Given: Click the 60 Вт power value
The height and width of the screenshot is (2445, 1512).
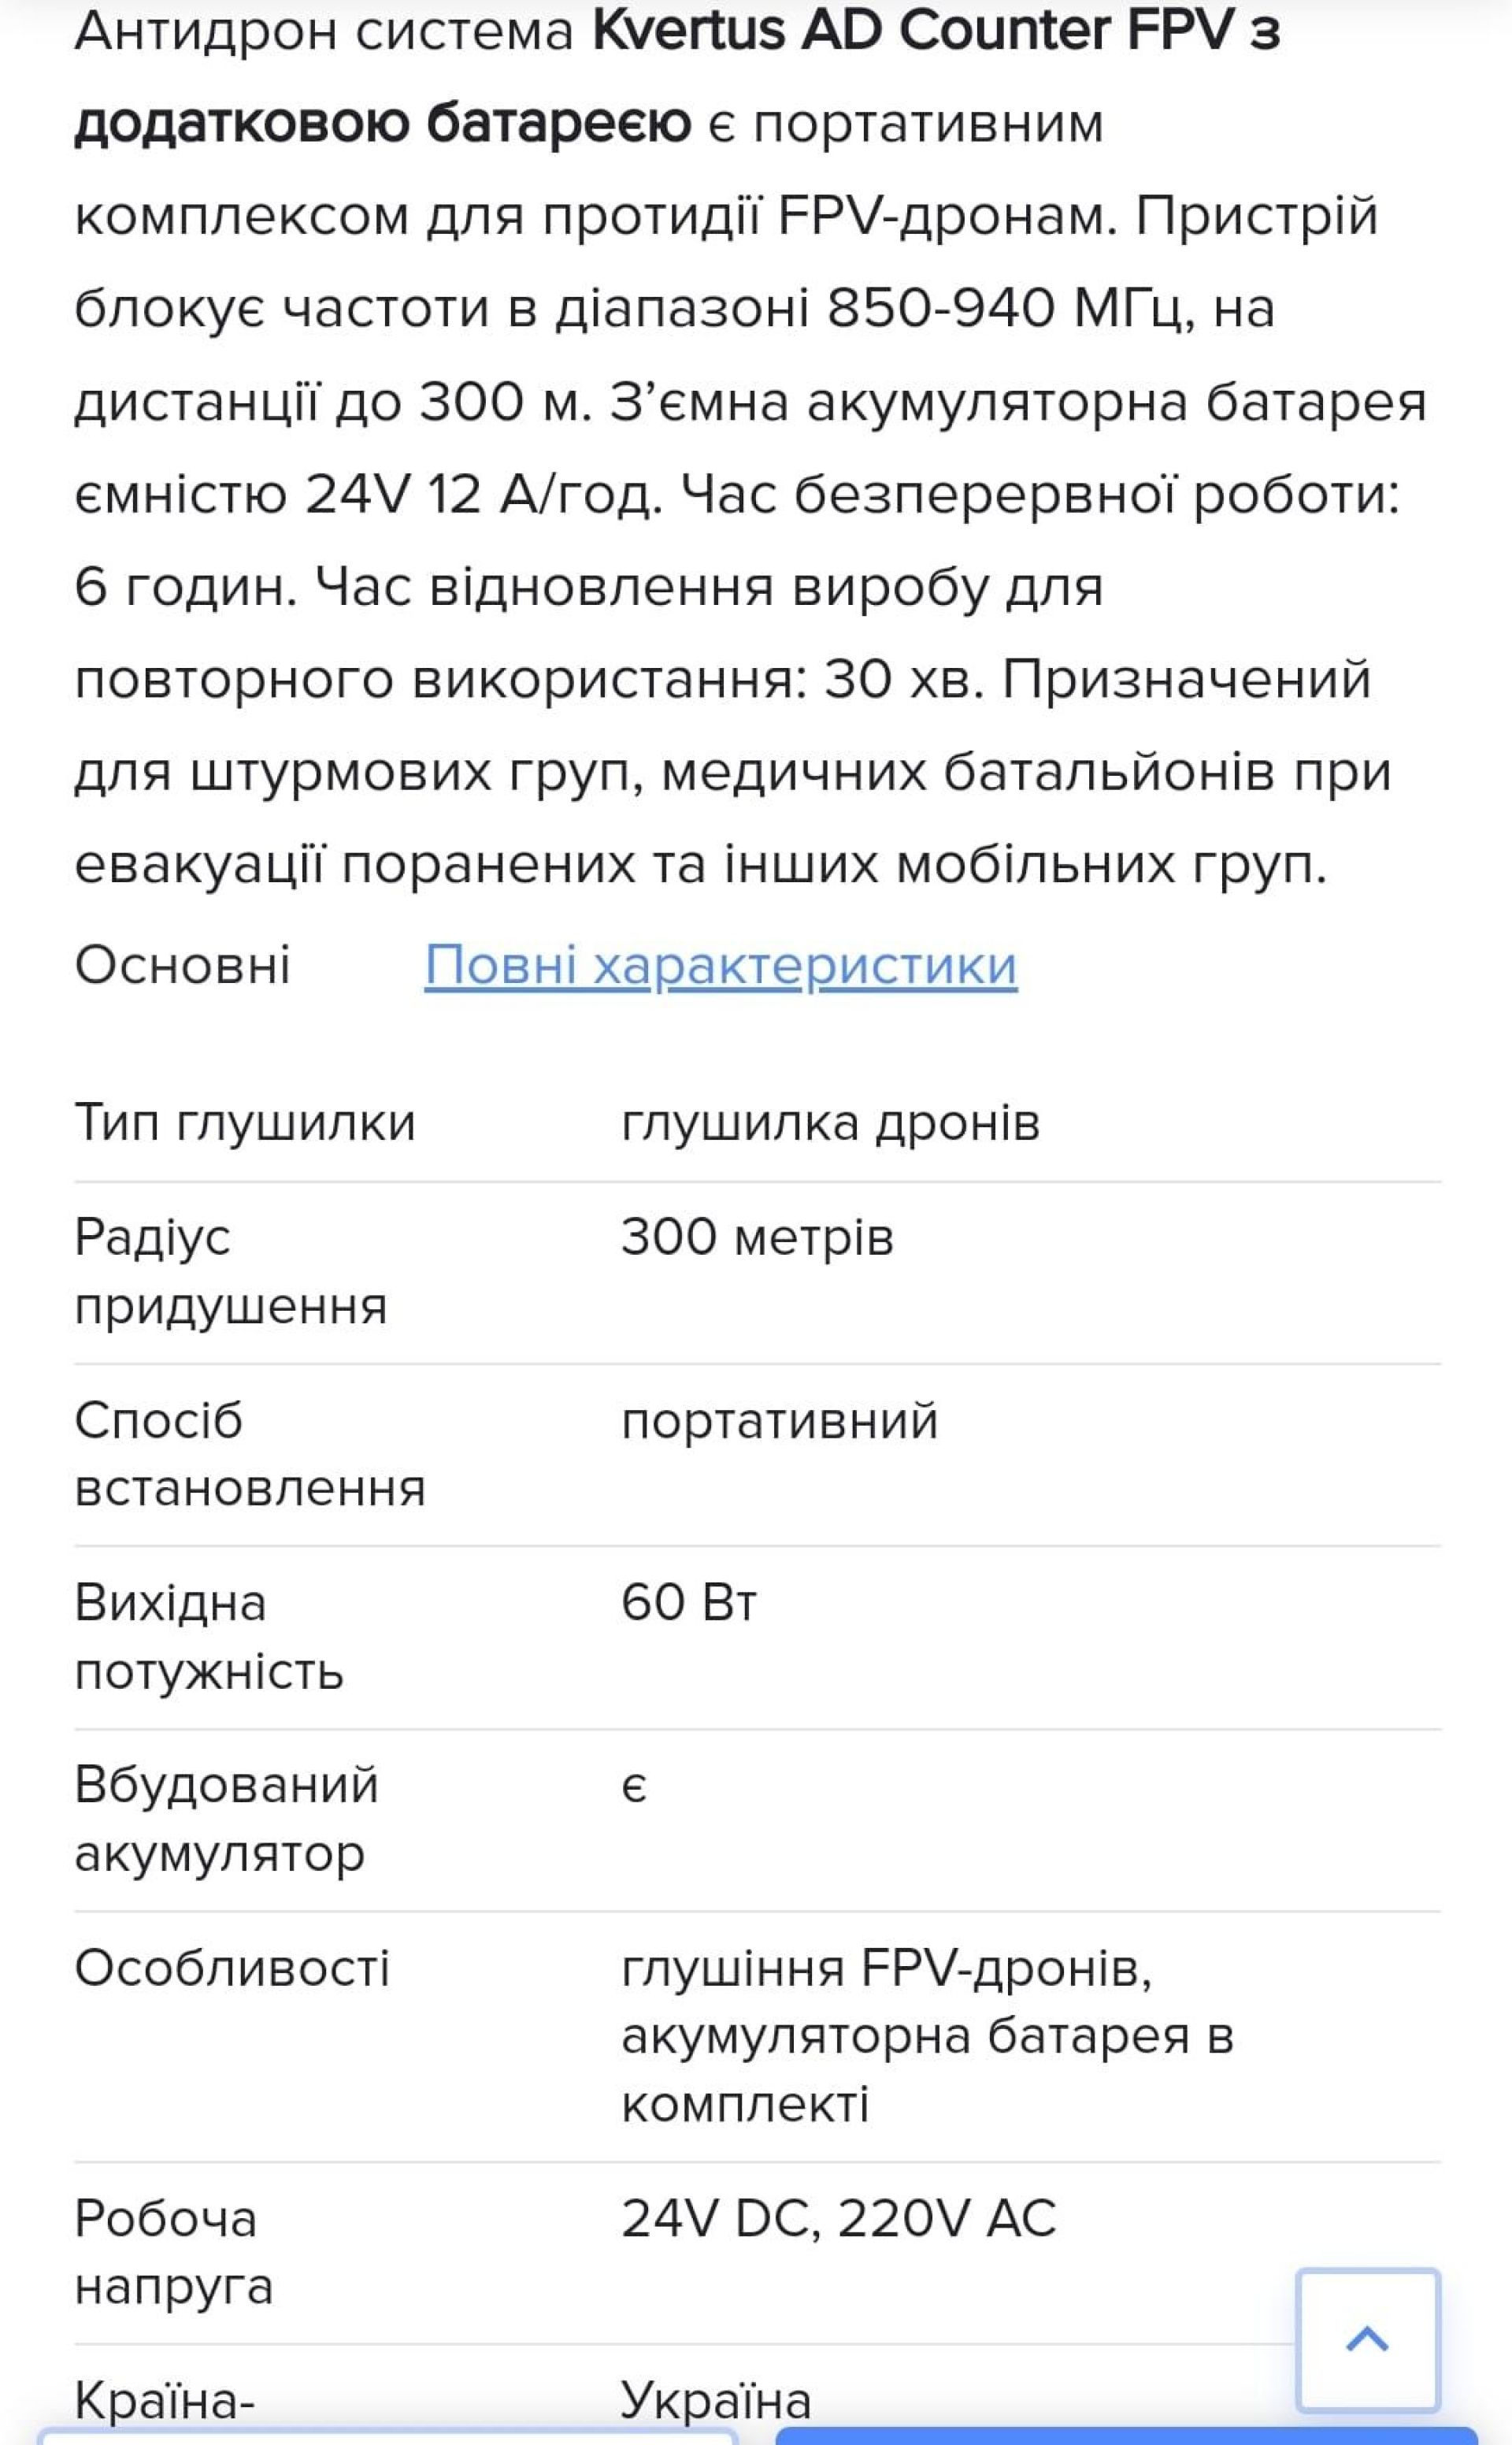Looking at the screenshot, I should pos(689,1602).
